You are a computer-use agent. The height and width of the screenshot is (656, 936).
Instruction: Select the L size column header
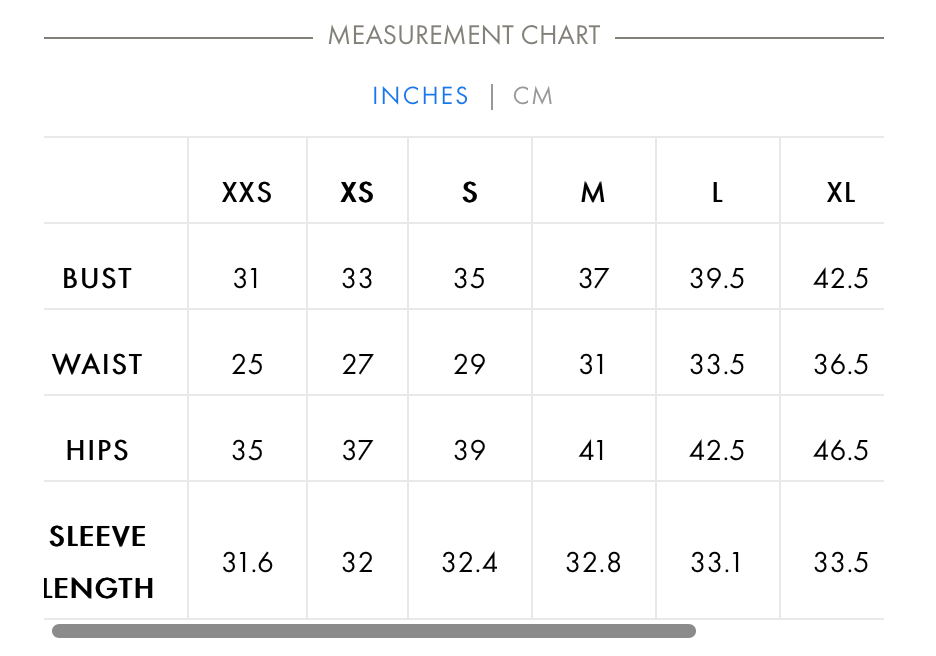pos(718,192)
